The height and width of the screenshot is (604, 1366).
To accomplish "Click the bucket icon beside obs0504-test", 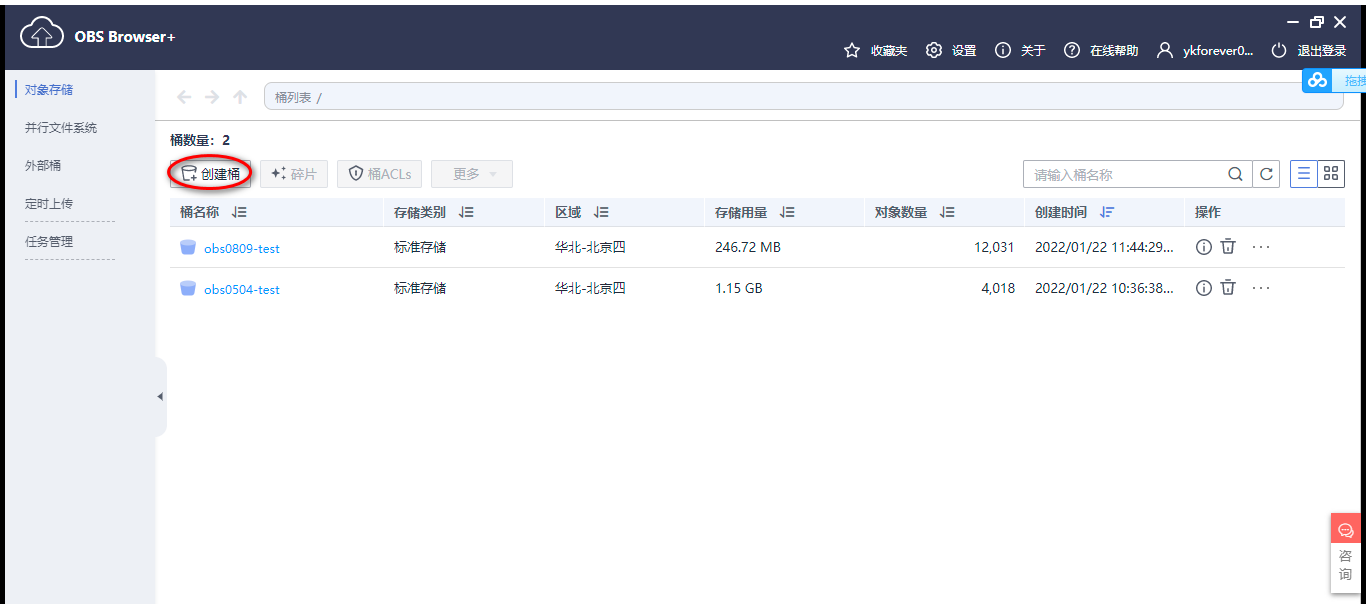I will pos(188,288).
